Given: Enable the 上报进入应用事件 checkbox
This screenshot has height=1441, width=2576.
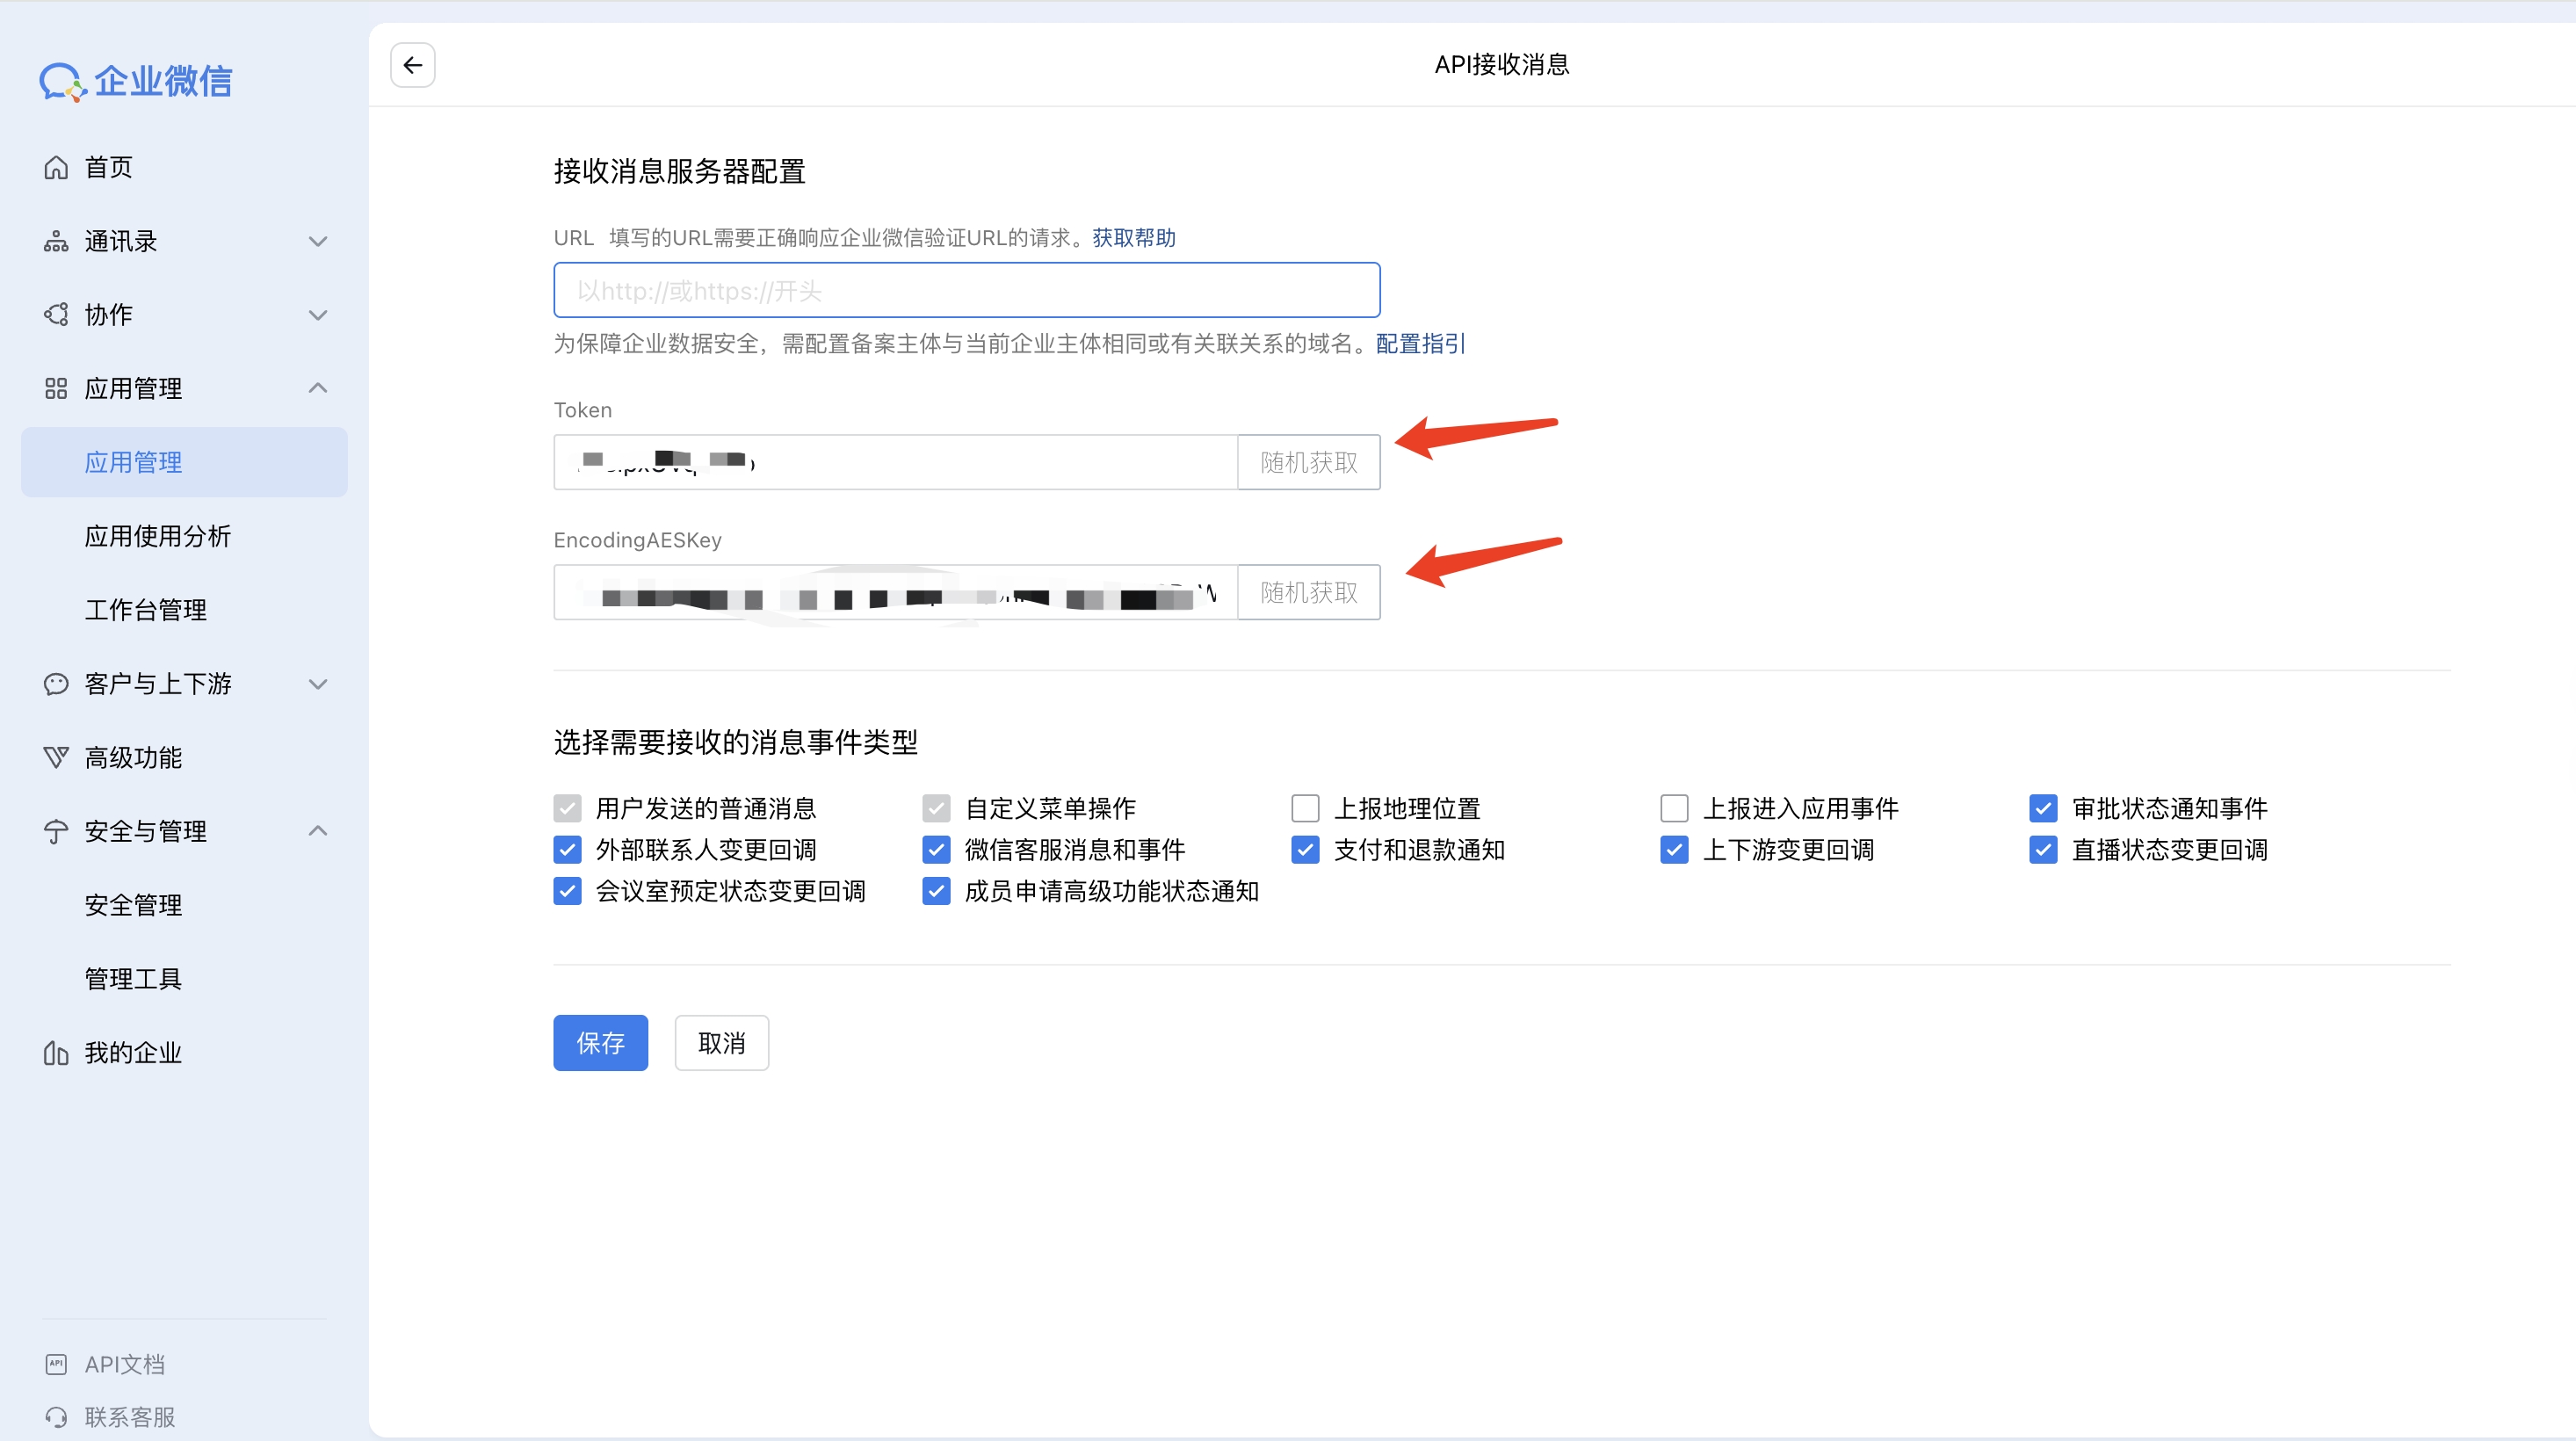Looking at the screenshot, I should [1674, 807].
